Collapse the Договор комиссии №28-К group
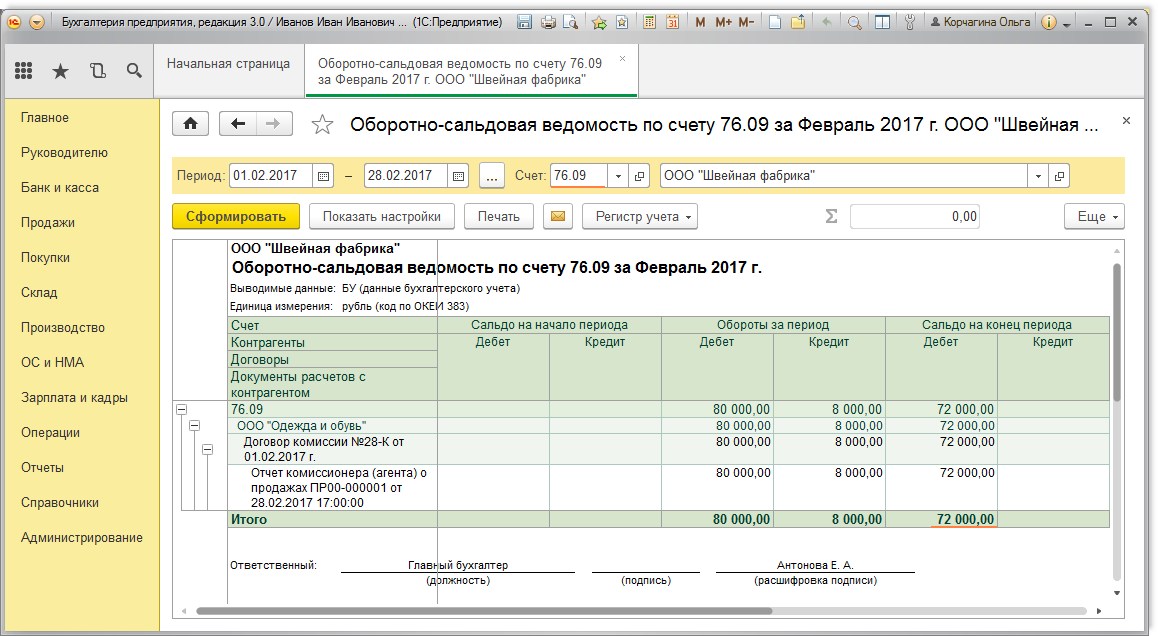 (207, 450)
